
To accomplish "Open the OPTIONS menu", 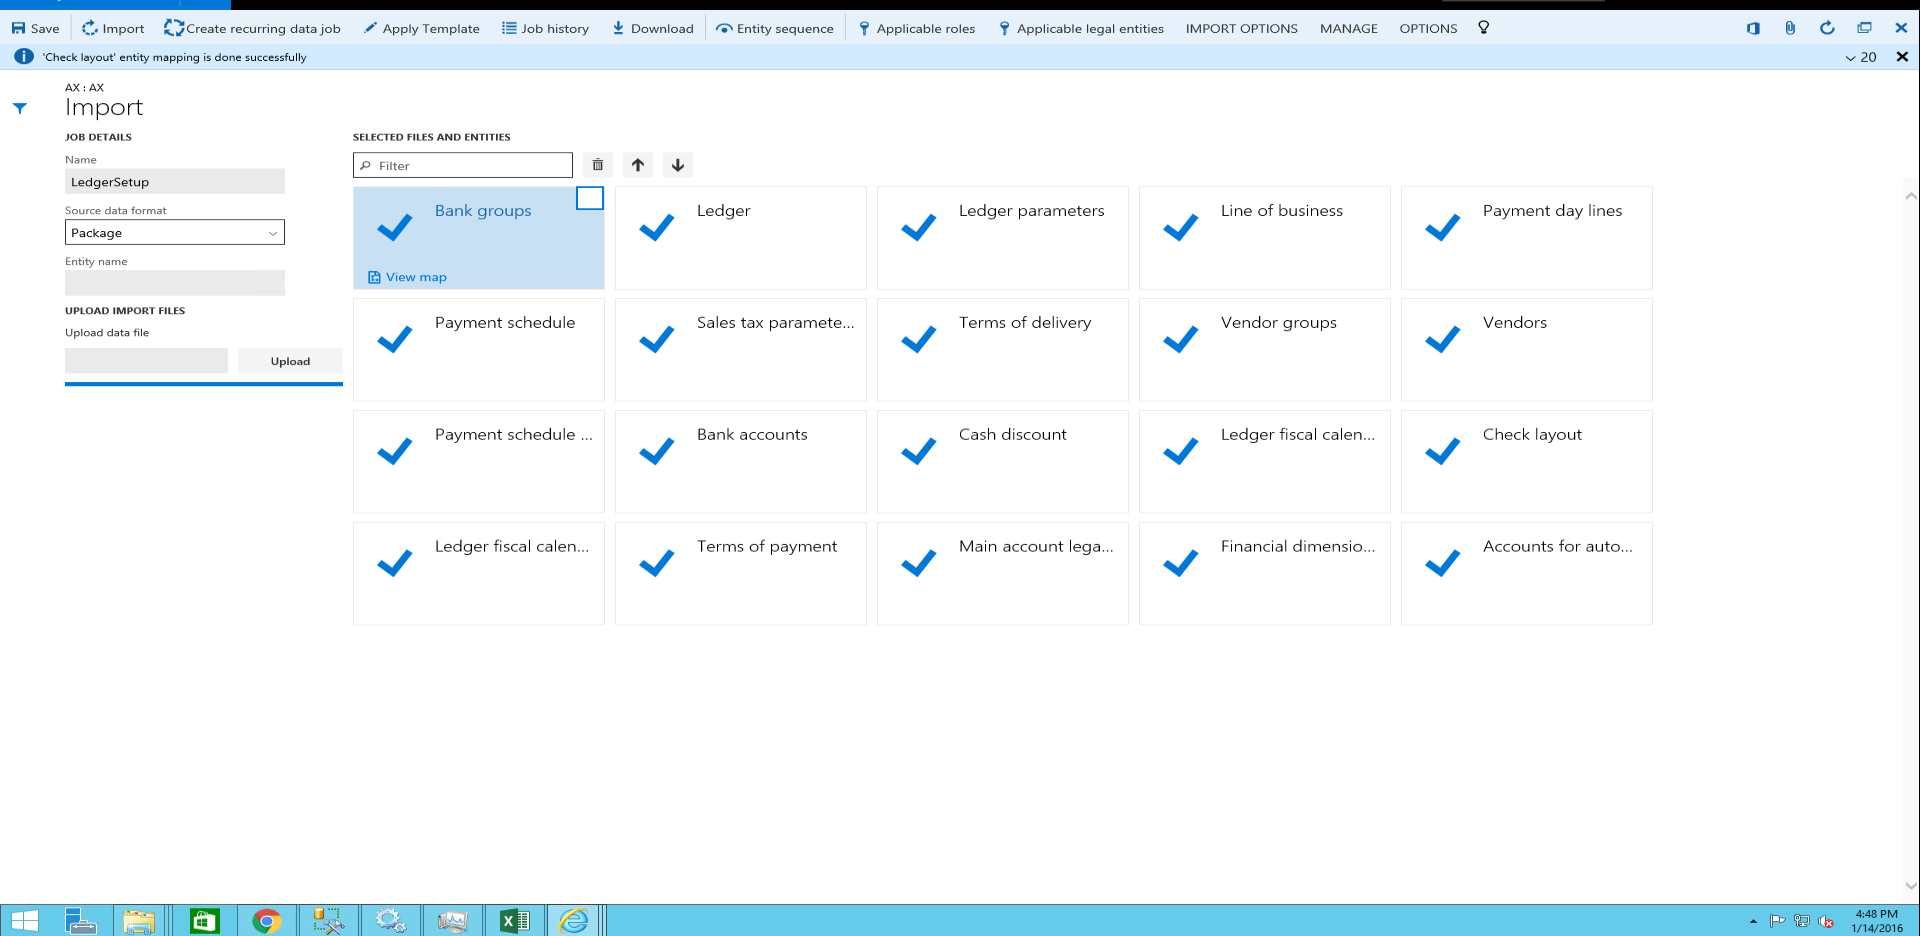I will (x=1428, y=28).
